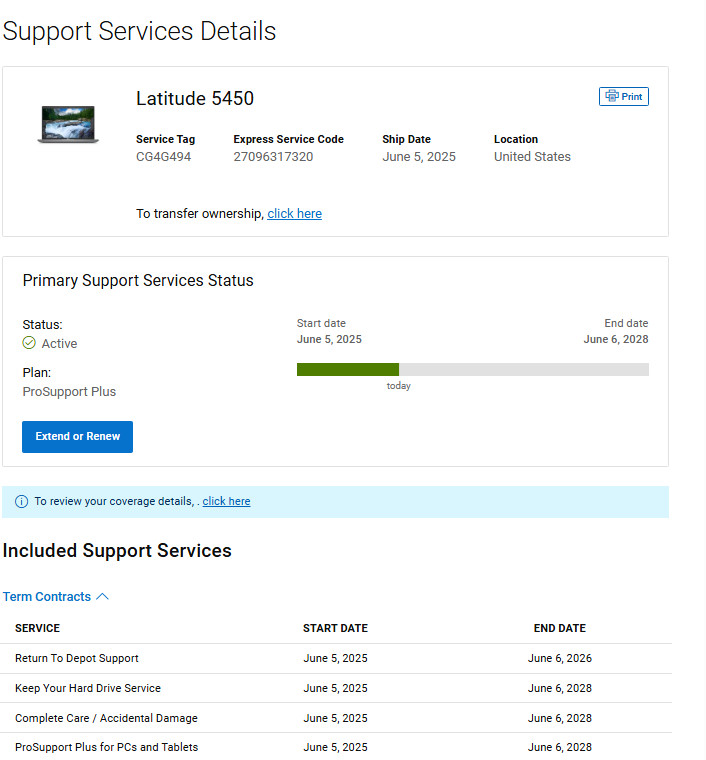The width and height of the screenshot is (706, 760).
Task: Click the Express Service Code number
Action: click(x=273, y=157)
